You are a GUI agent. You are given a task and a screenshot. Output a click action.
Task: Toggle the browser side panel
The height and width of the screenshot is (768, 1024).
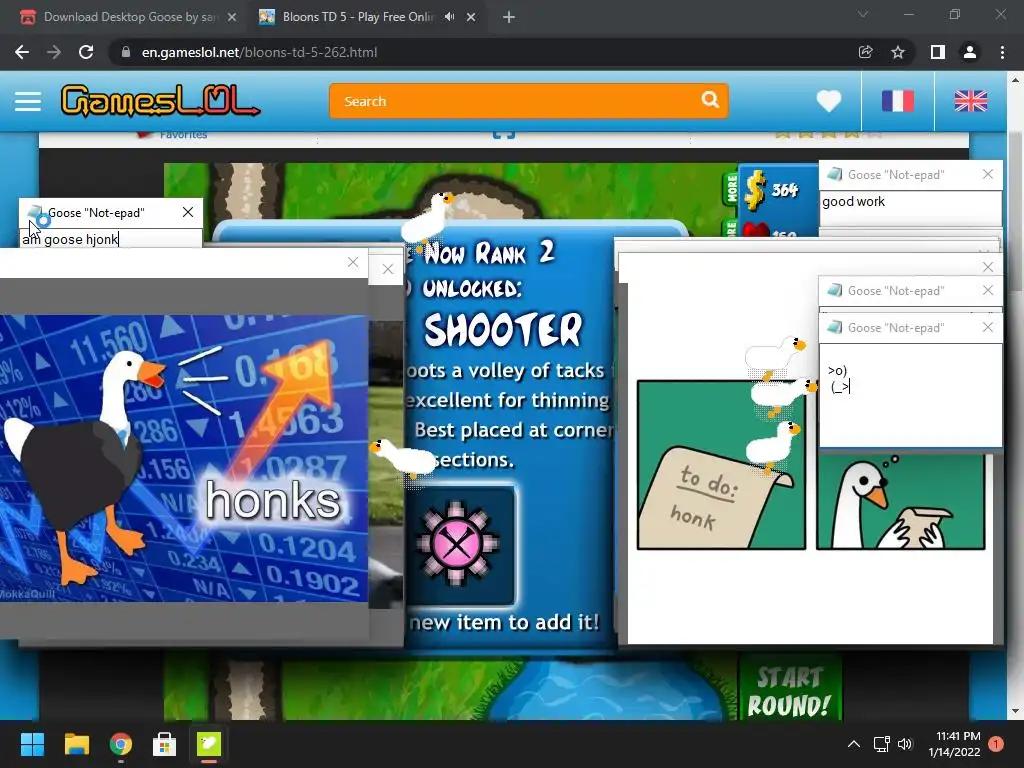click(x=938, y=52)
